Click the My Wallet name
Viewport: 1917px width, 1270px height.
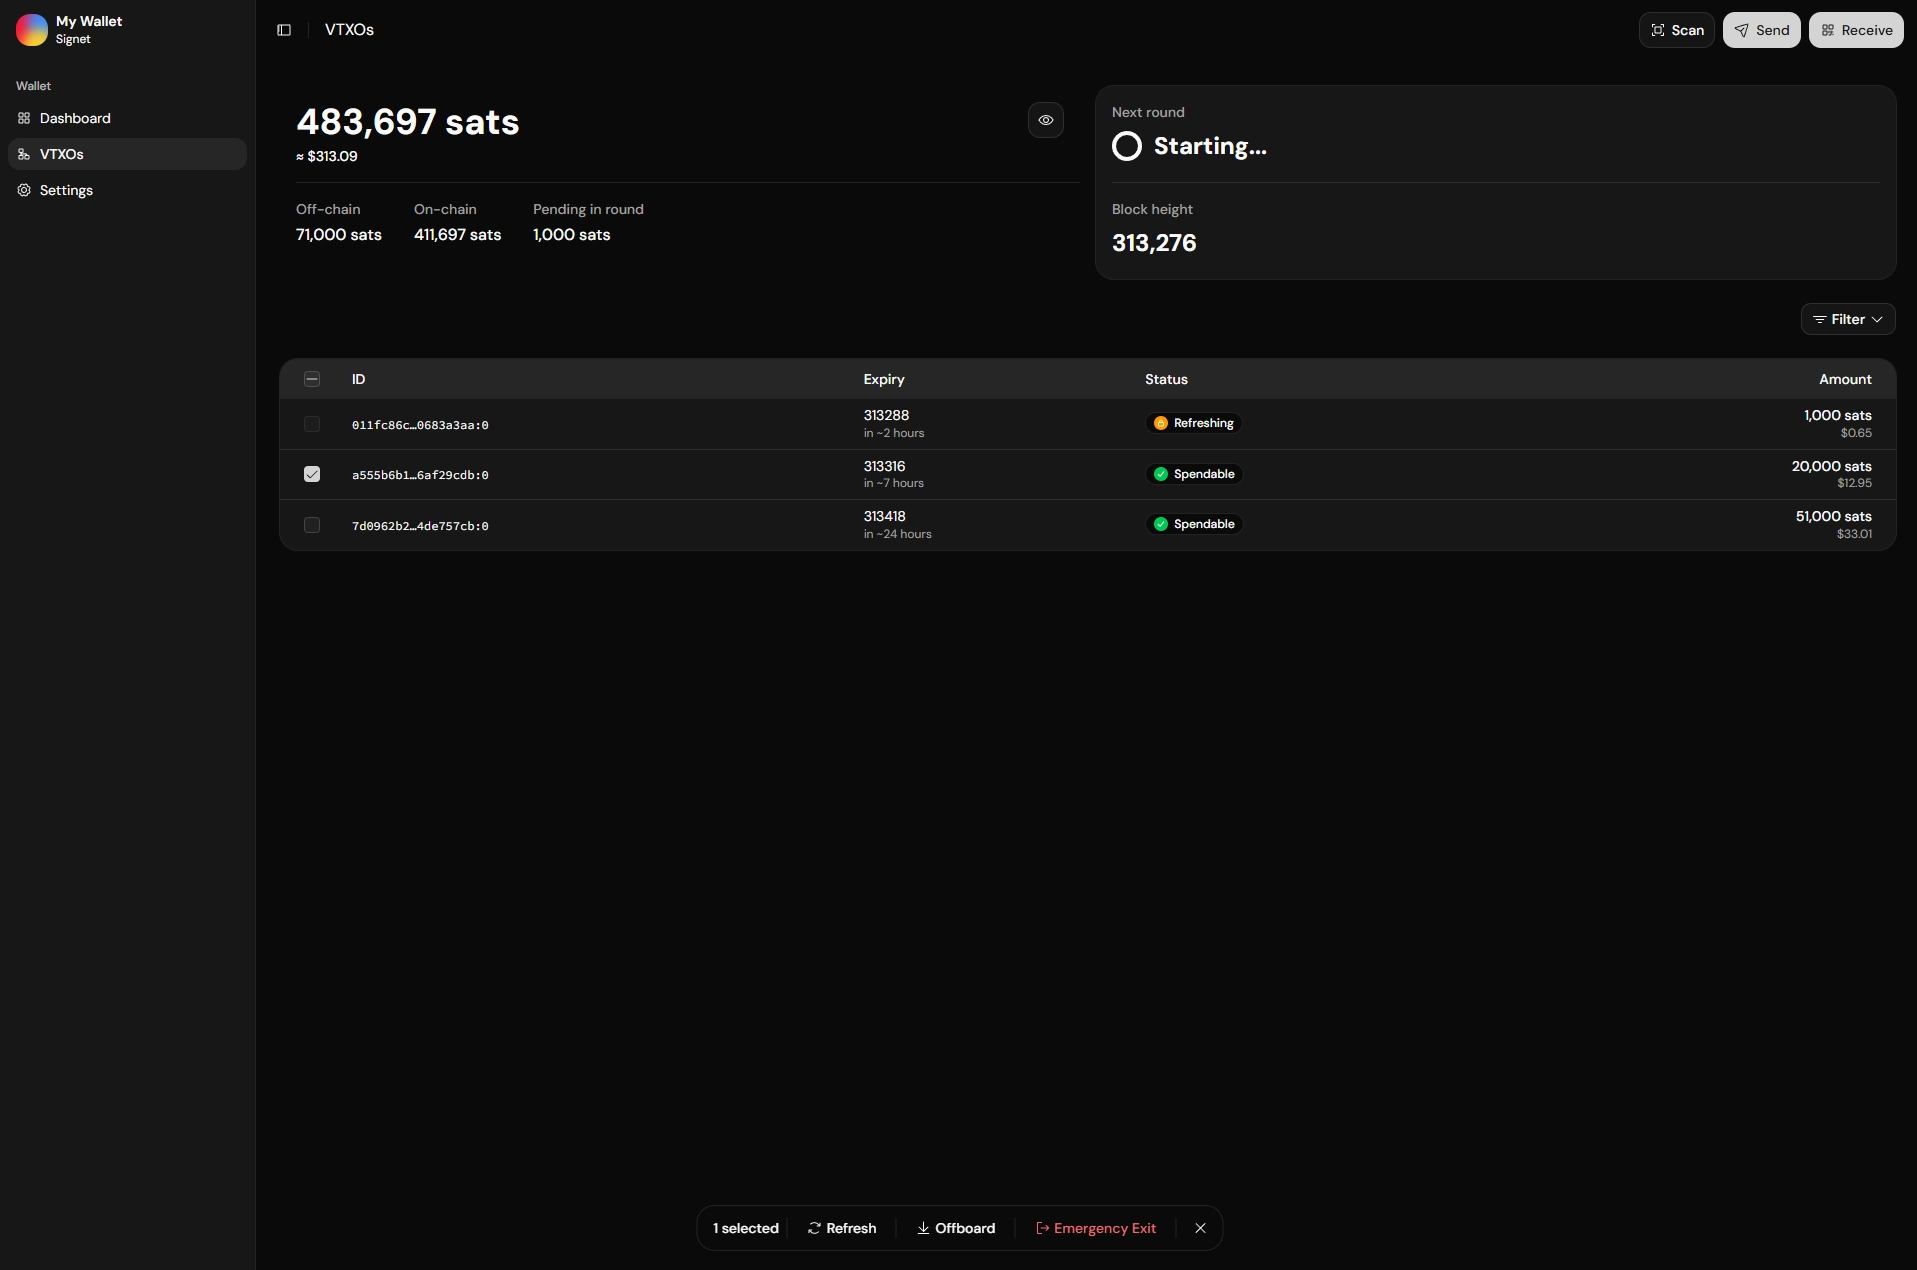(x=89, y=21)
